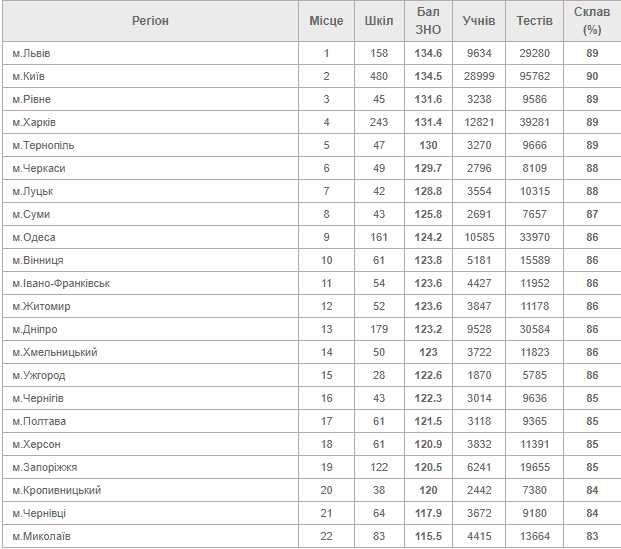Screen dimensions: 621x549
Task: Click the Тестів column header
Action: tap(534, 21)
